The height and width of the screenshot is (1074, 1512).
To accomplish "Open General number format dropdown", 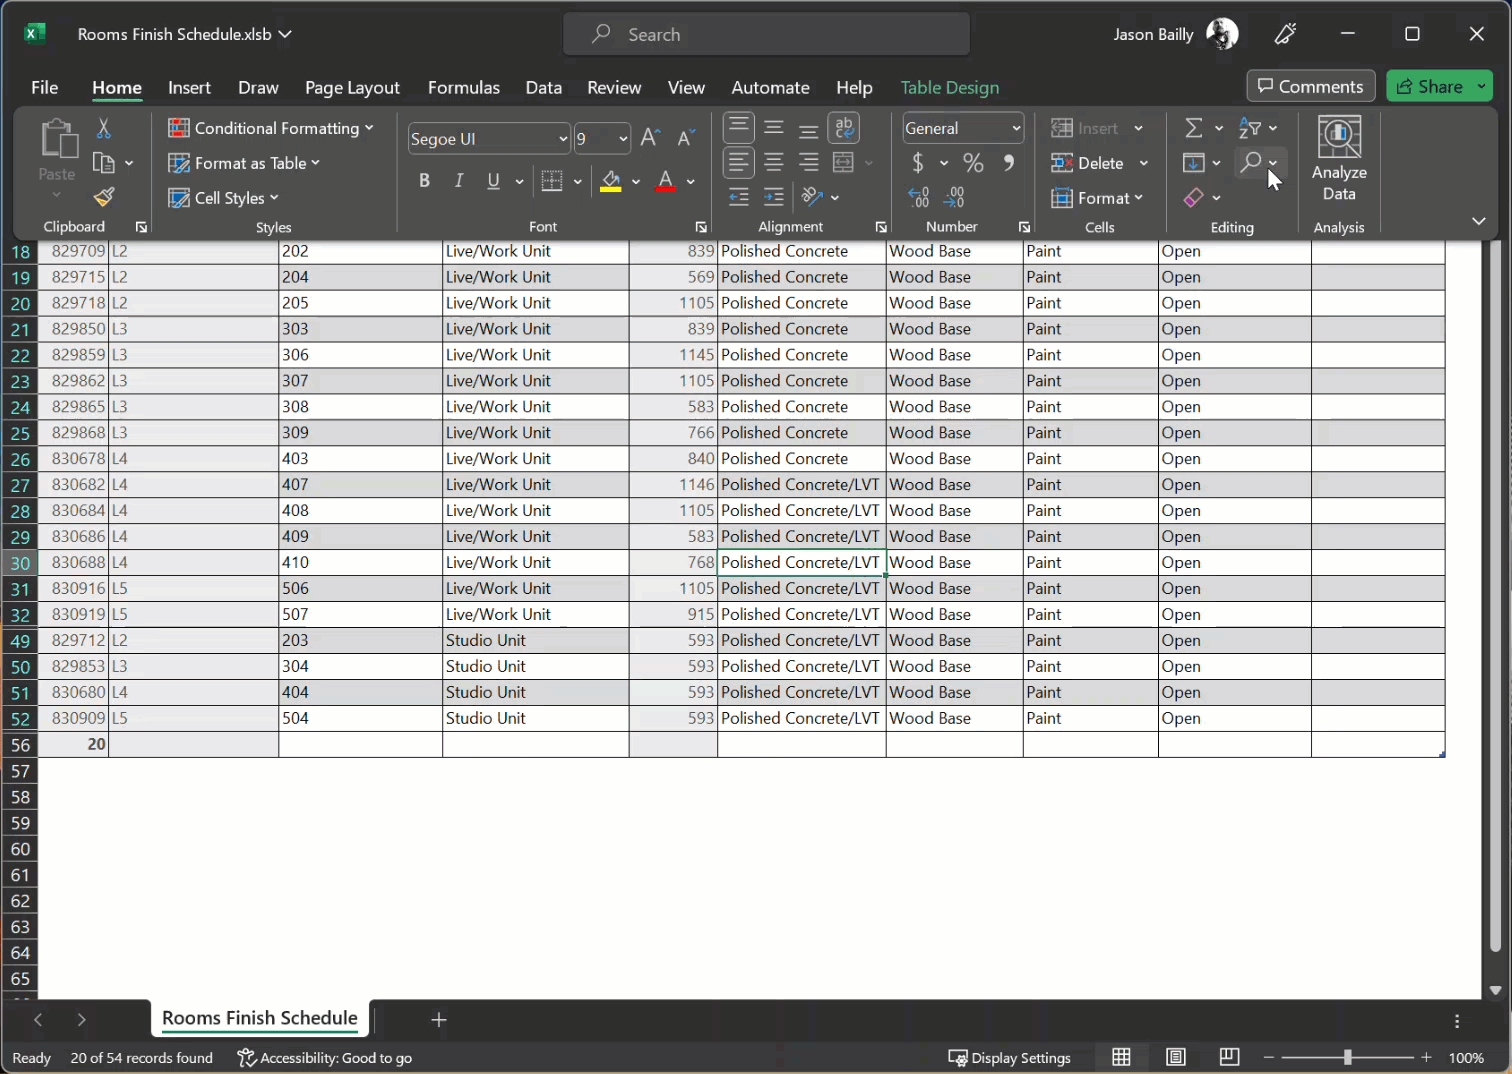I will pyautogui.click(x=1016, y=128).
